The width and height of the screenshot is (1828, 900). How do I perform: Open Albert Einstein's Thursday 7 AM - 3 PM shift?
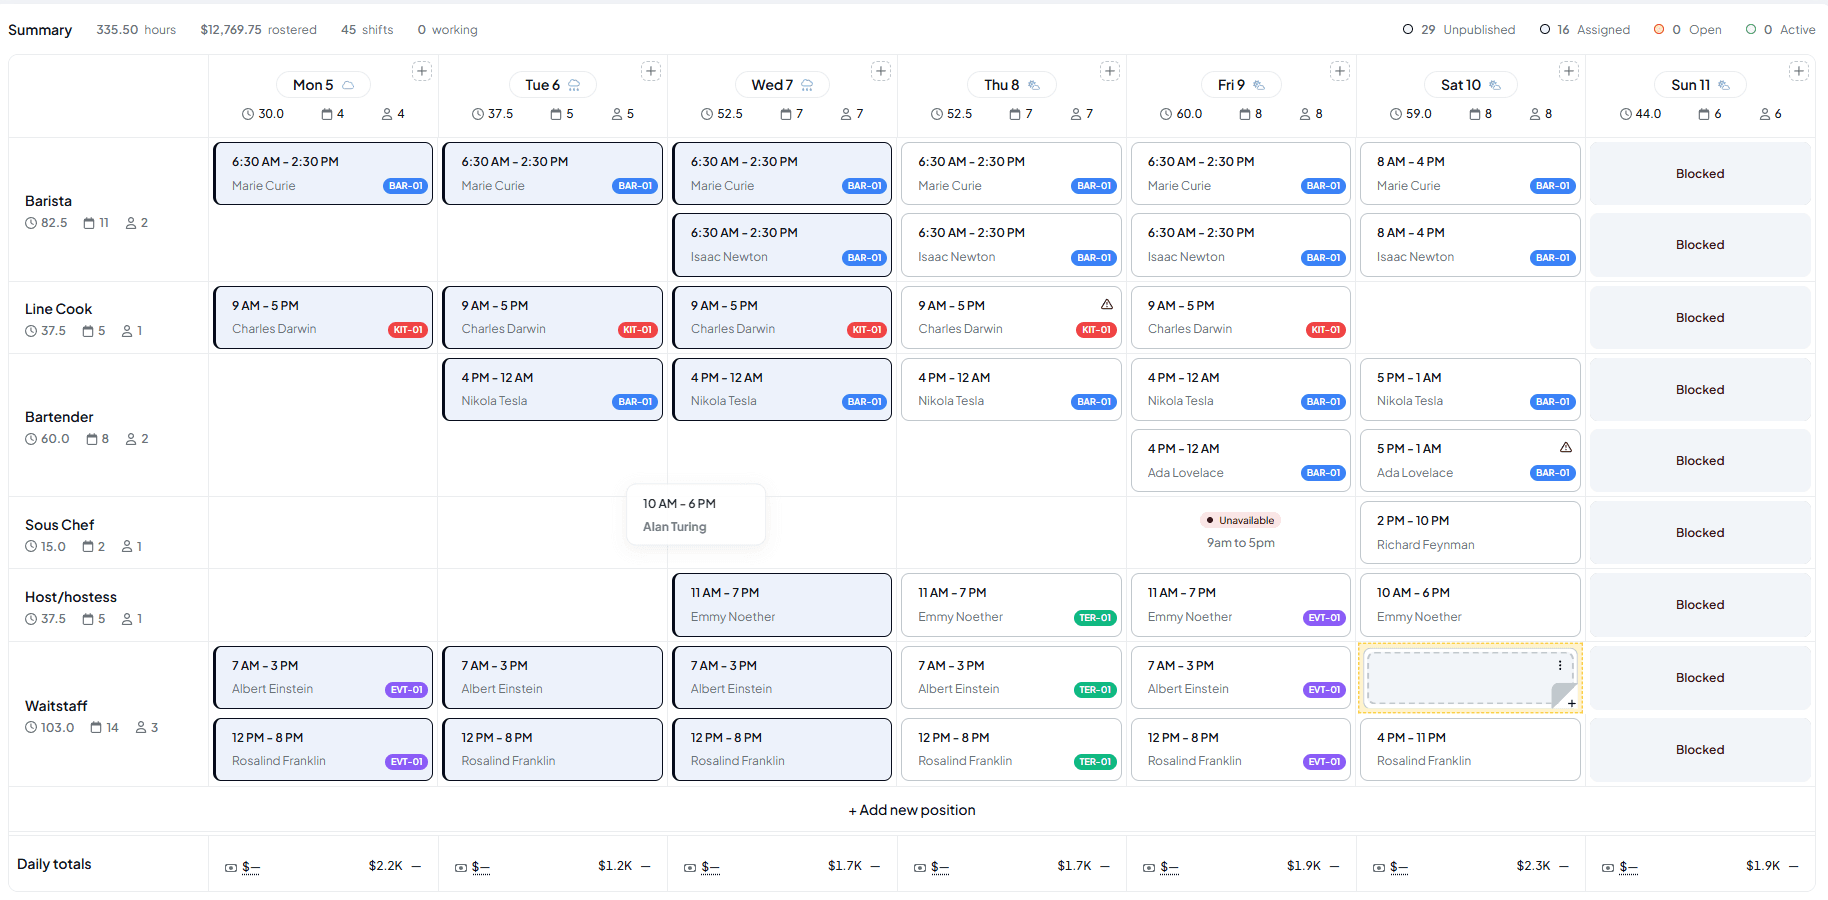tap(1011, 678)
